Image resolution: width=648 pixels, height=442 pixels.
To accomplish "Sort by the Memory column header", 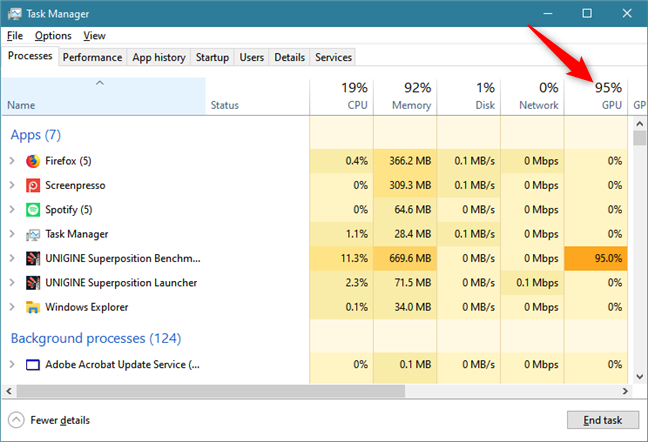I will [x=405, y=96].
